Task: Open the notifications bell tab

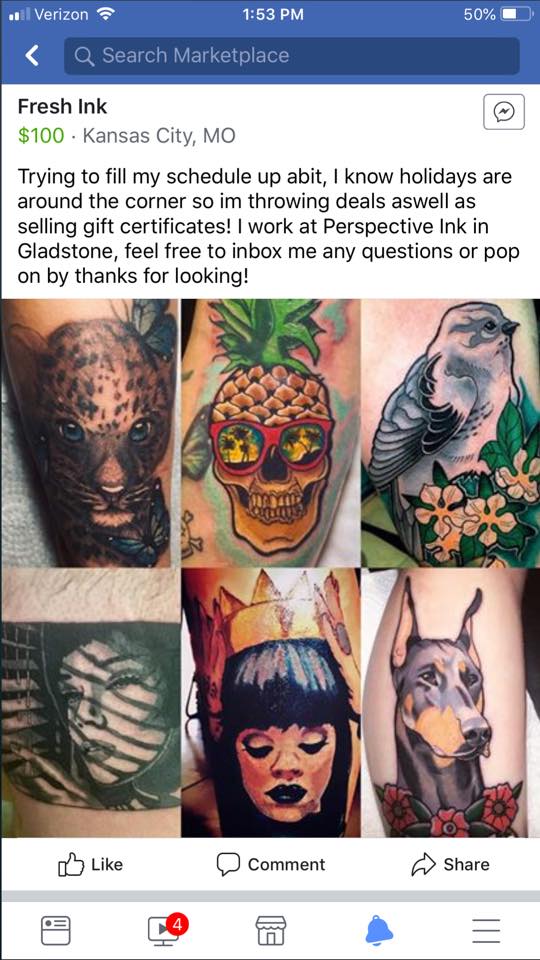Action: click(x=380, y=931)
